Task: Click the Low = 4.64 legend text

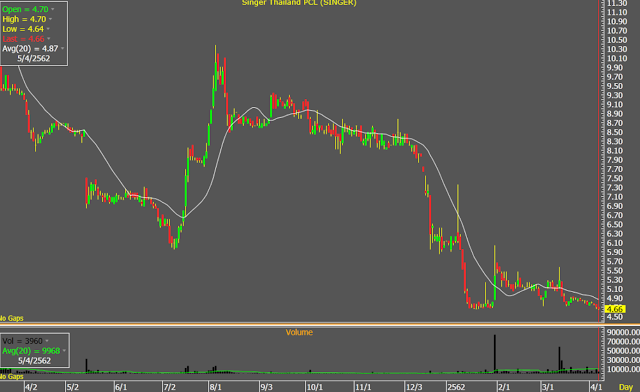Action: pyautogui.click(x=23, y=29)
